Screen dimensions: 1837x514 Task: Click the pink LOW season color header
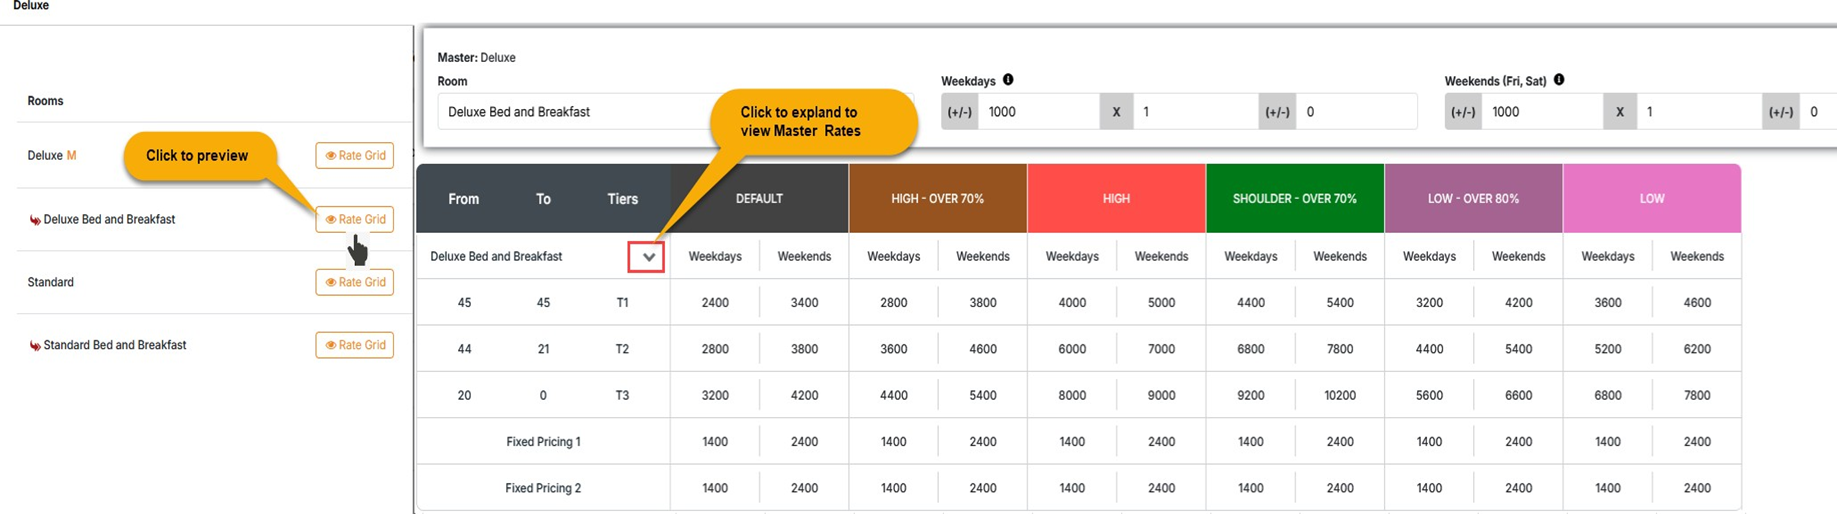coord(1651,199)
